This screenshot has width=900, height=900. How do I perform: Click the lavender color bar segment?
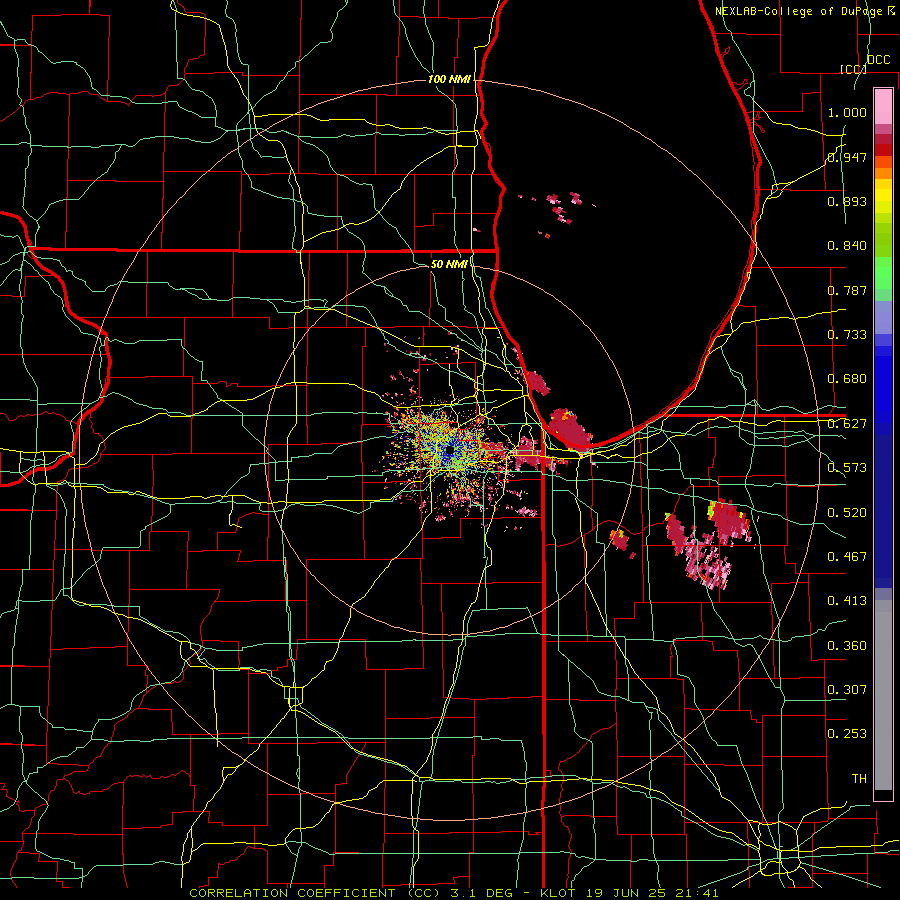pos(883,317)
